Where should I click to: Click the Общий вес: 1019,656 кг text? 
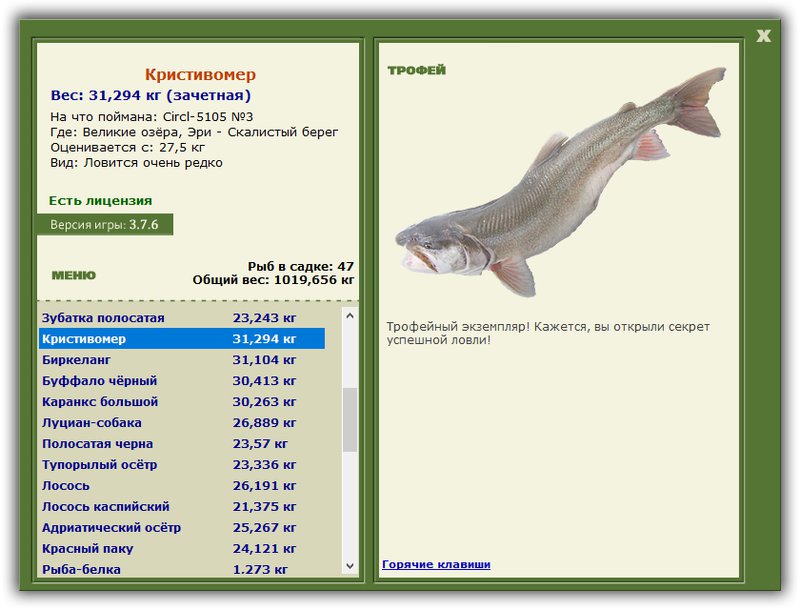(x=273, y=279)
